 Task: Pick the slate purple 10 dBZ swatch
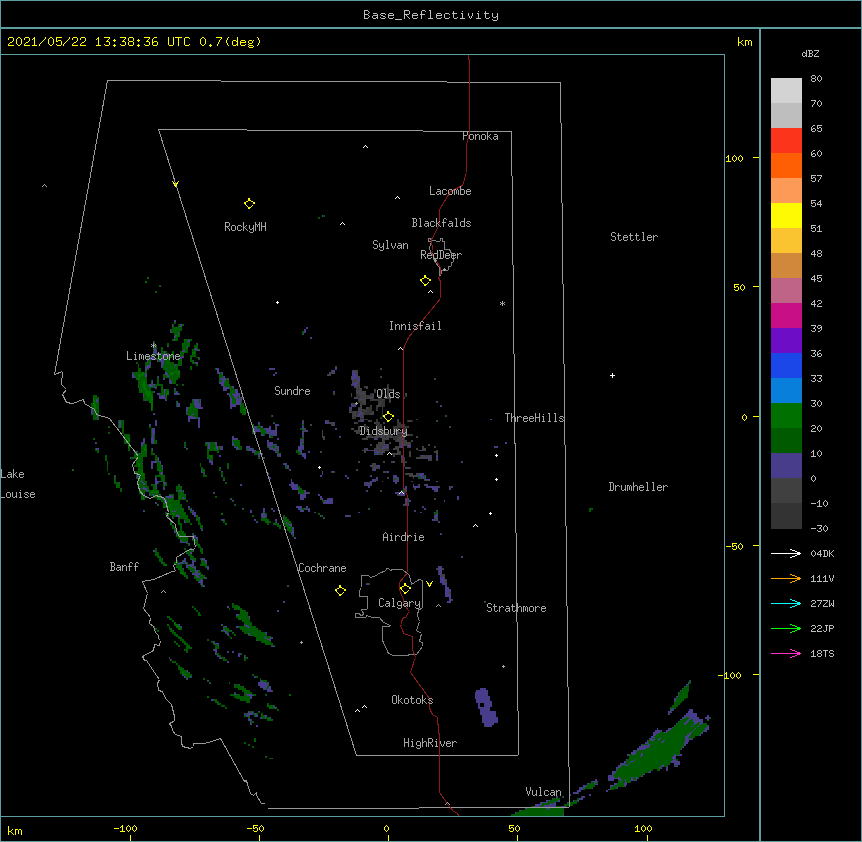point(786,466)
